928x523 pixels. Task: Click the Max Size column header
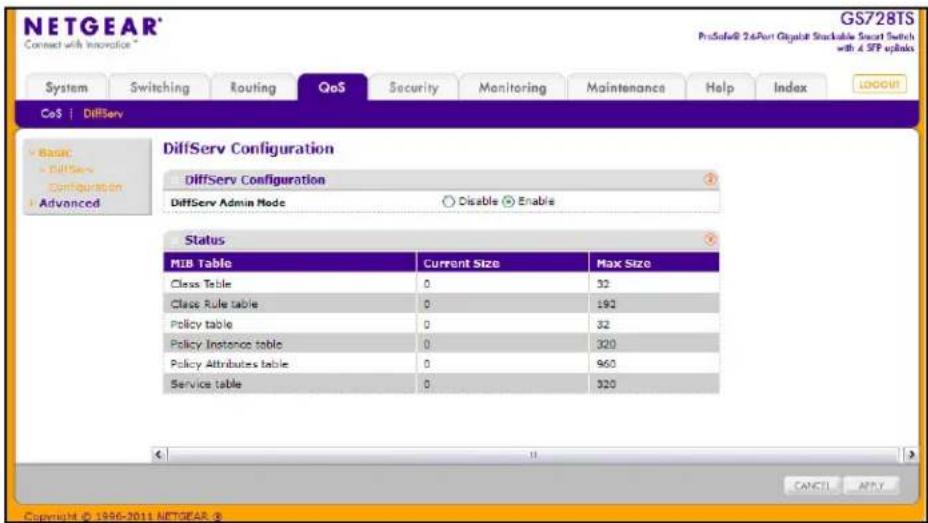(x=654, y=263)
